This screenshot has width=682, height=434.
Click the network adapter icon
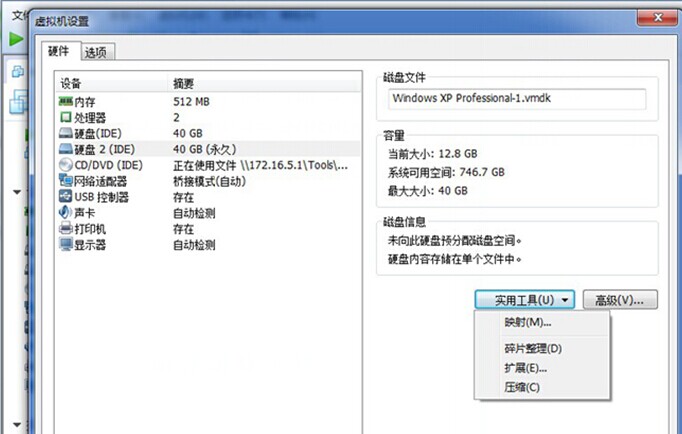pyautogui.click(x=66, y=180)
